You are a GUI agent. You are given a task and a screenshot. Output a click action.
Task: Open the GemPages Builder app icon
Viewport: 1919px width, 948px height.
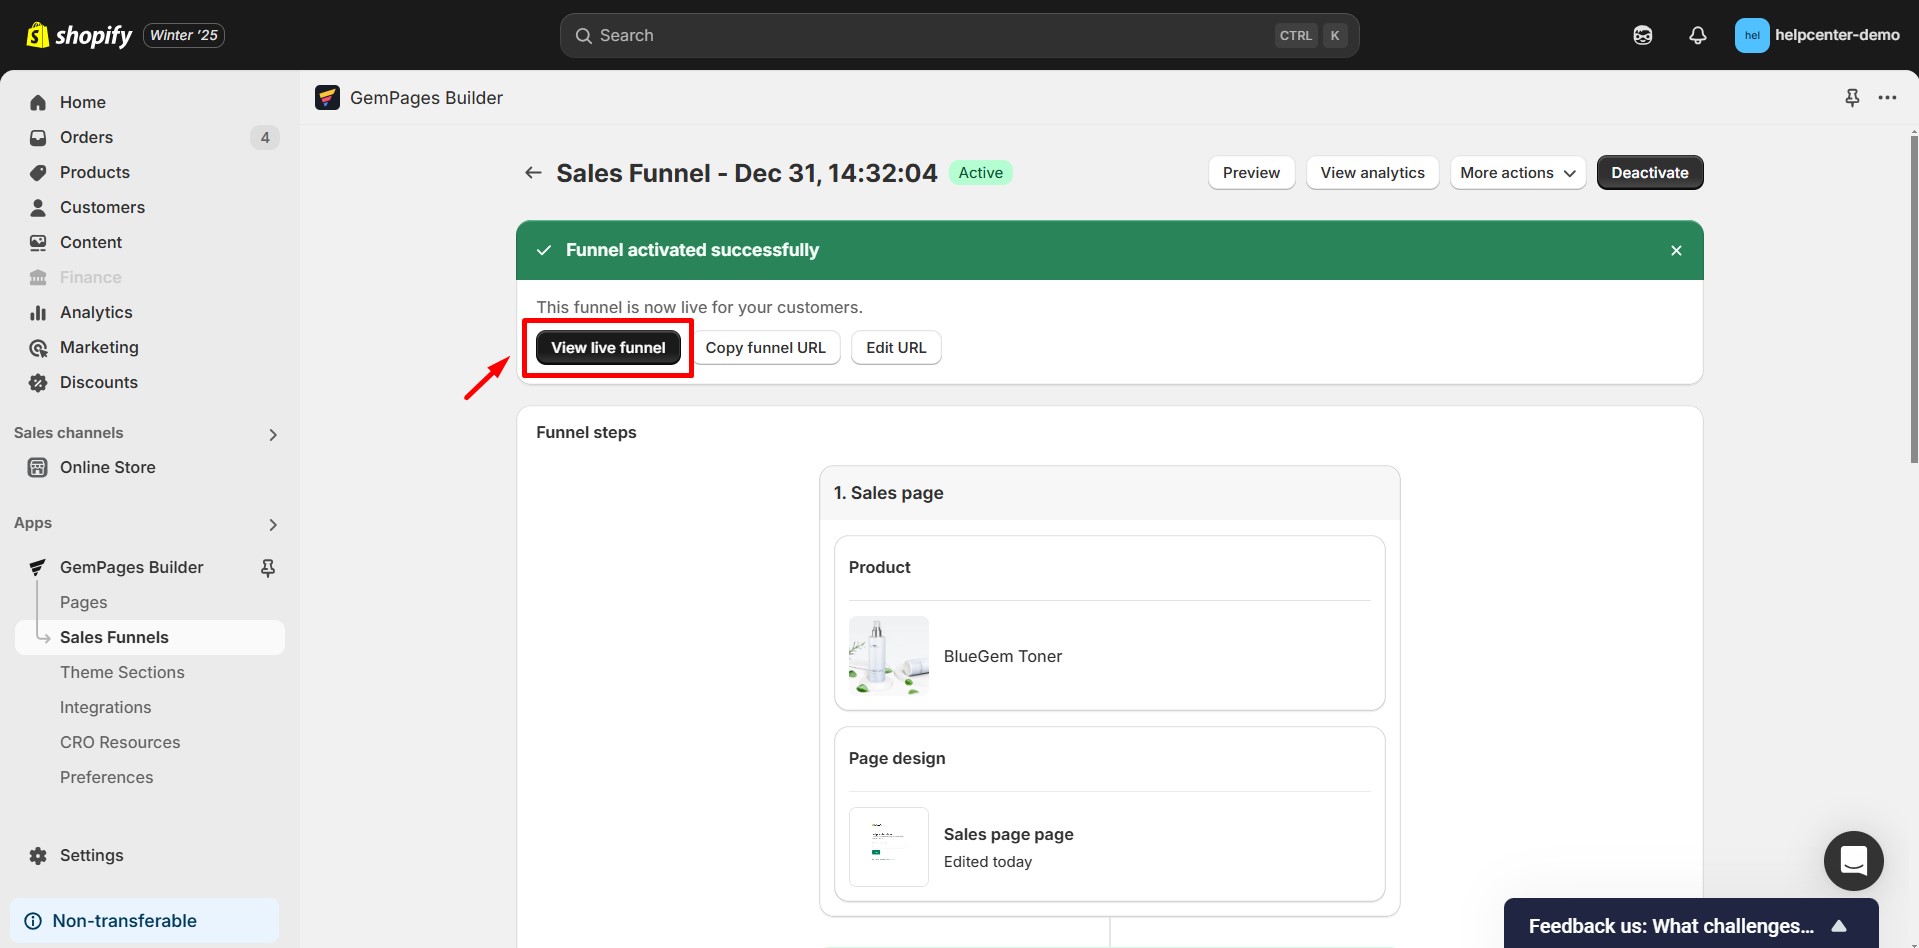(x=327, y=97)
